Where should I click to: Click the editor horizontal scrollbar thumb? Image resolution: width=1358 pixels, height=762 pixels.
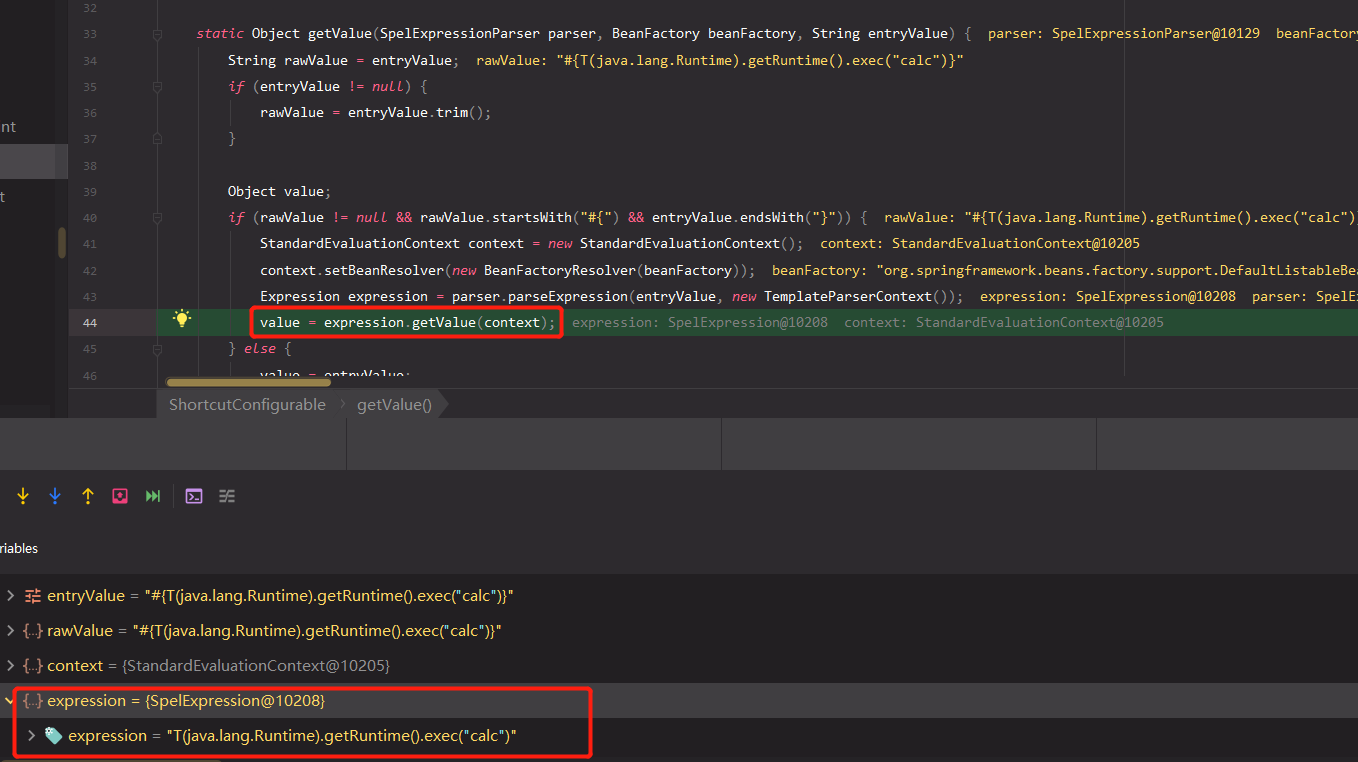[x=248, y=382]
